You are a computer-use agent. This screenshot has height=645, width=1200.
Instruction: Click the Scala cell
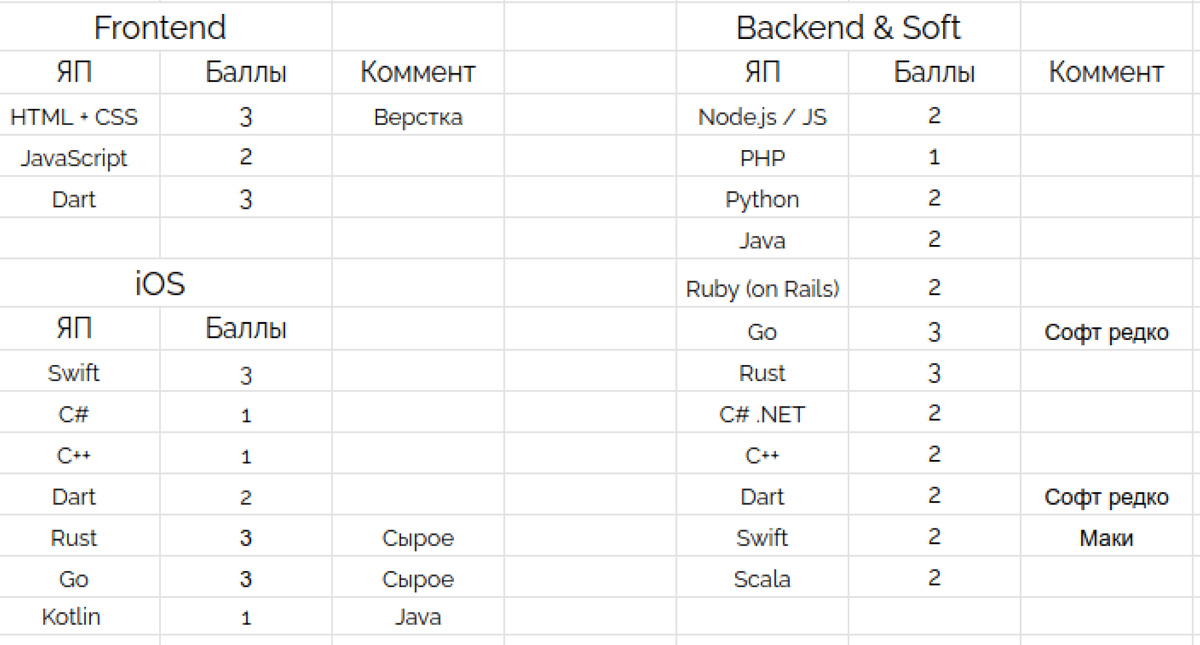click(x=762, y=578)
